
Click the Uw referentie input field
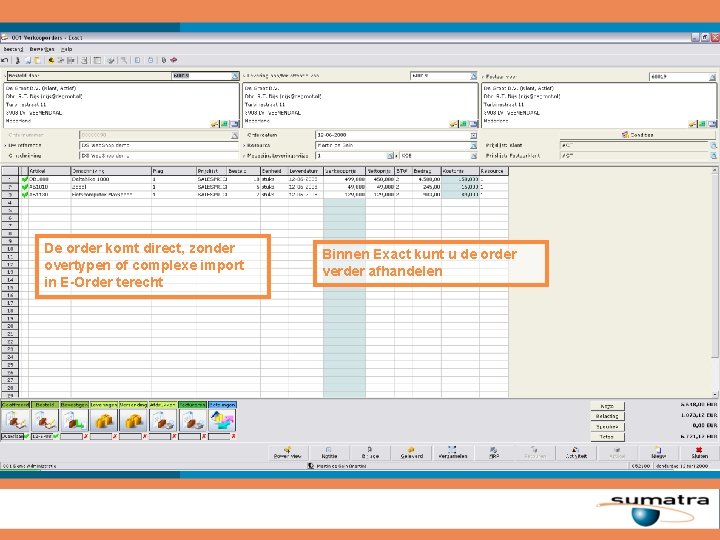(159, 146)
